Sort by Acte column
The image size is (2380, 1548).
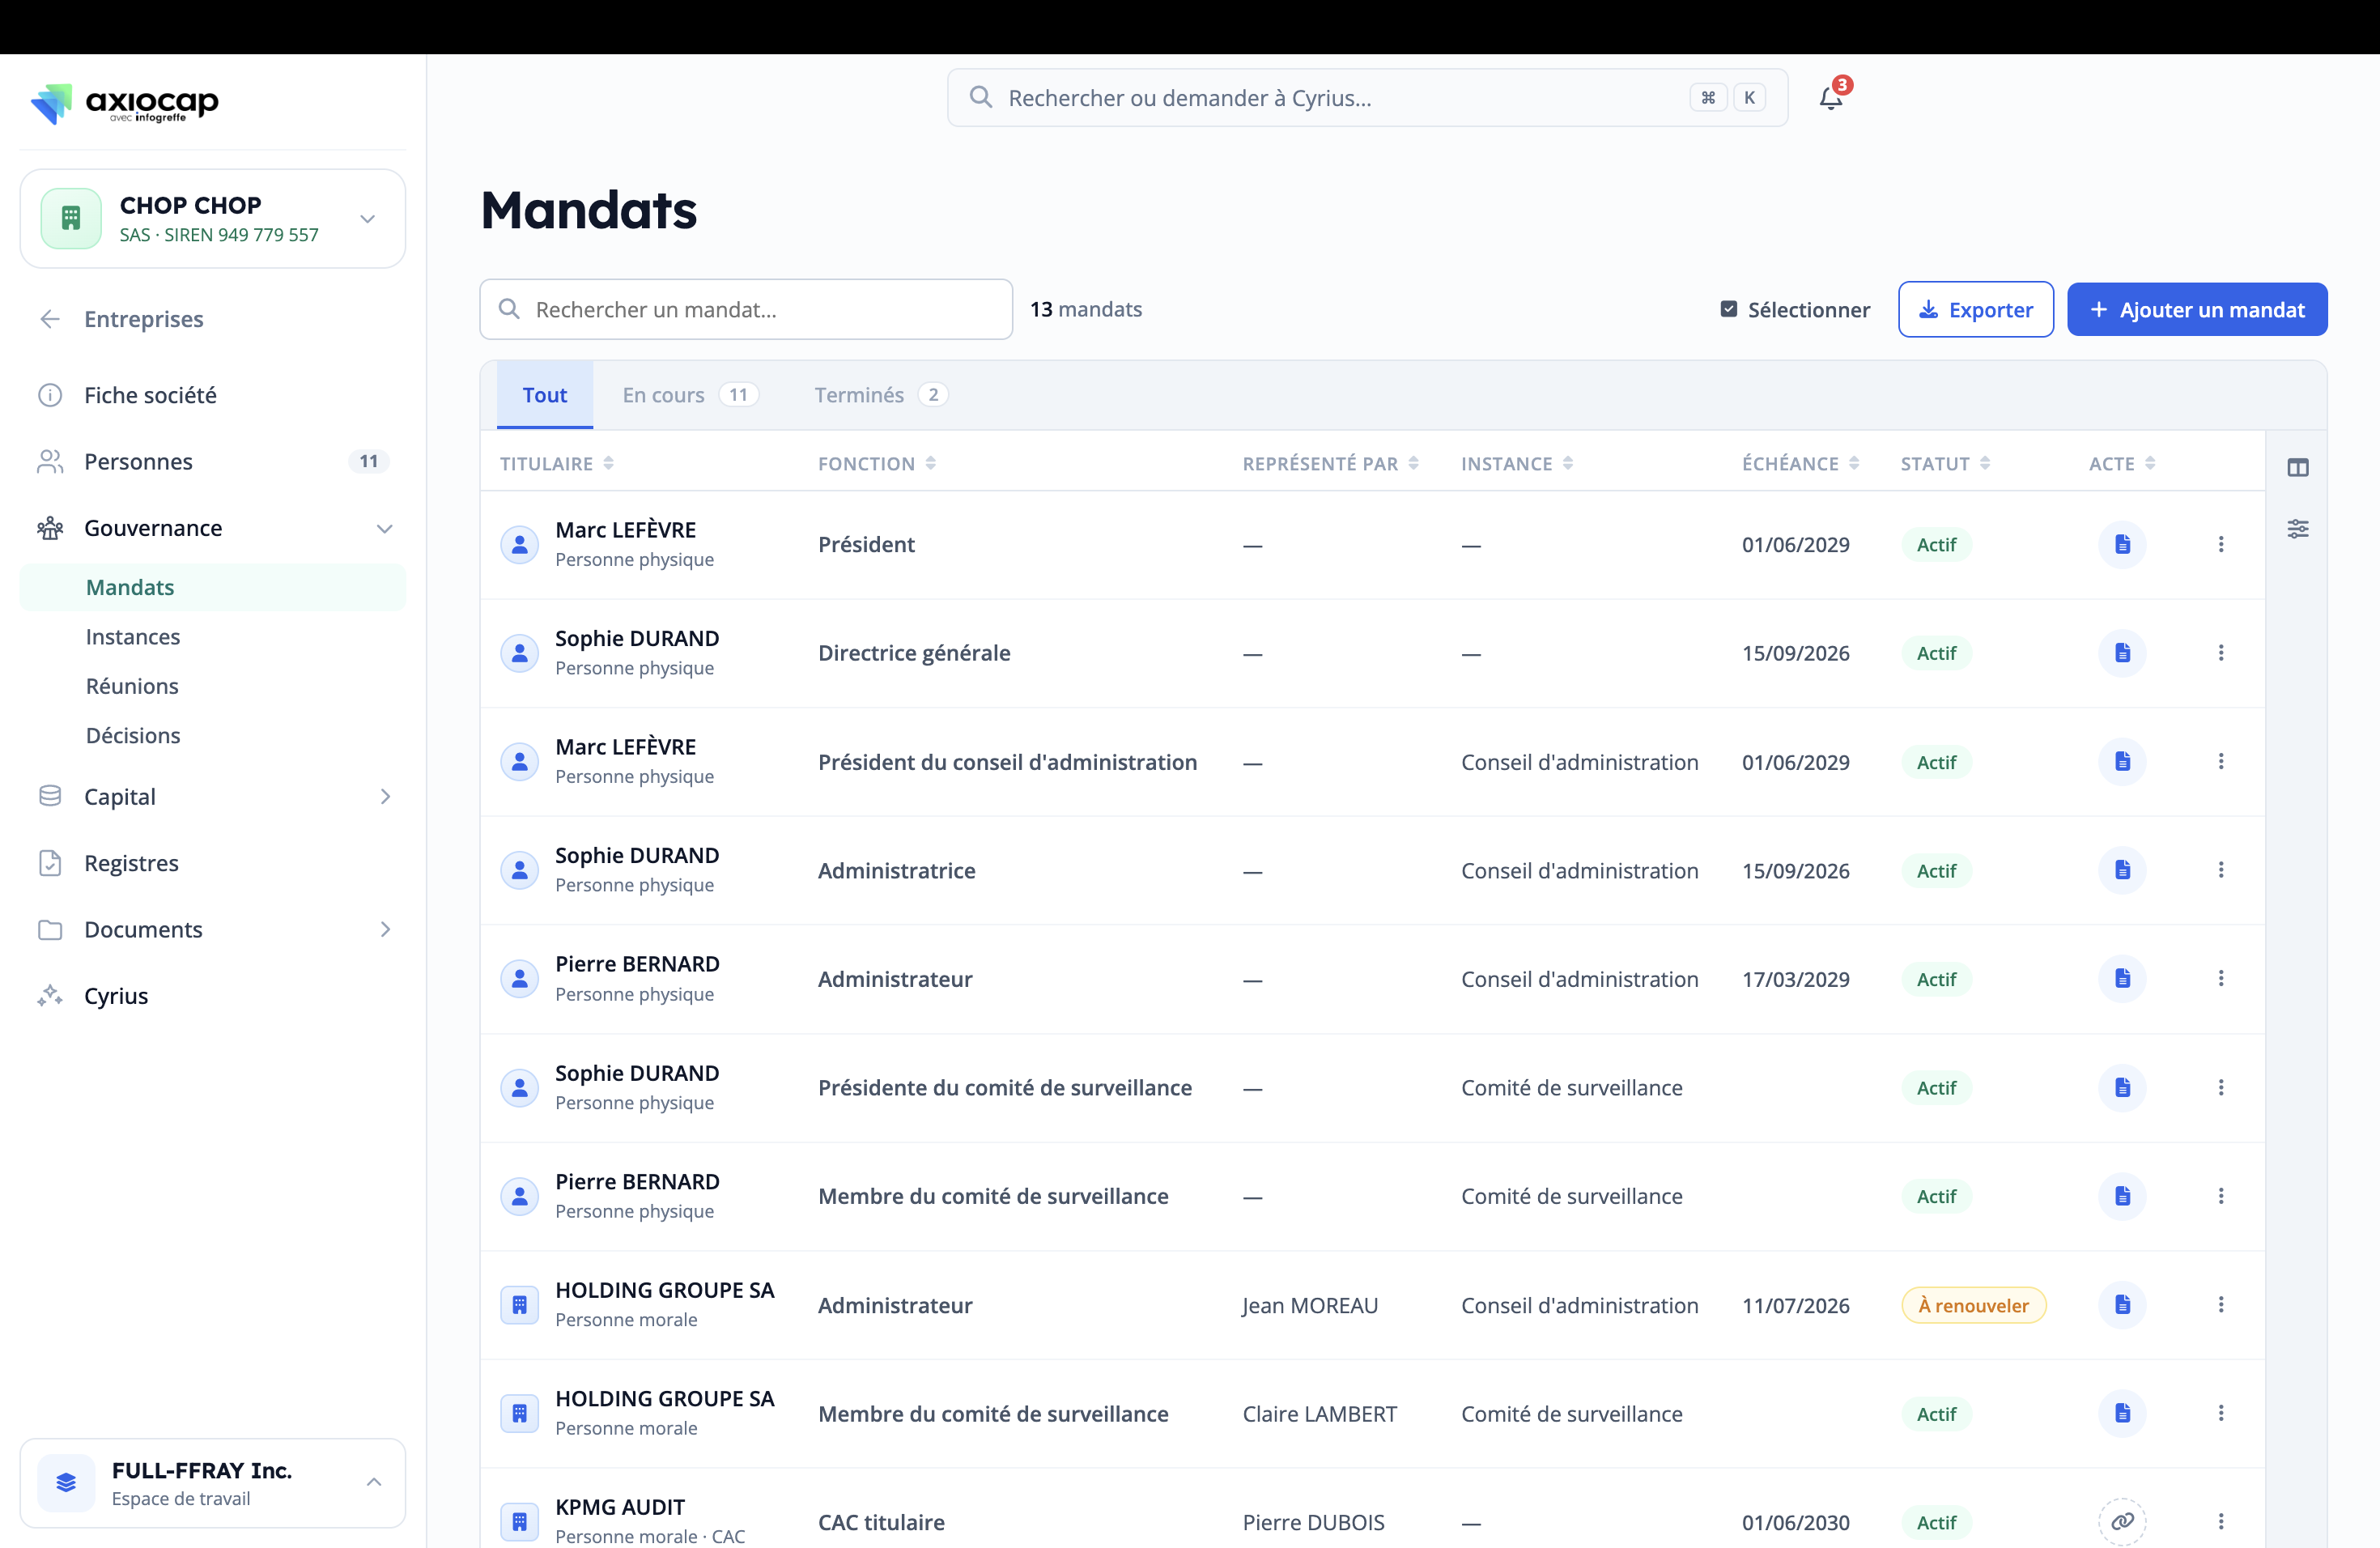[x=2122, y=463]
